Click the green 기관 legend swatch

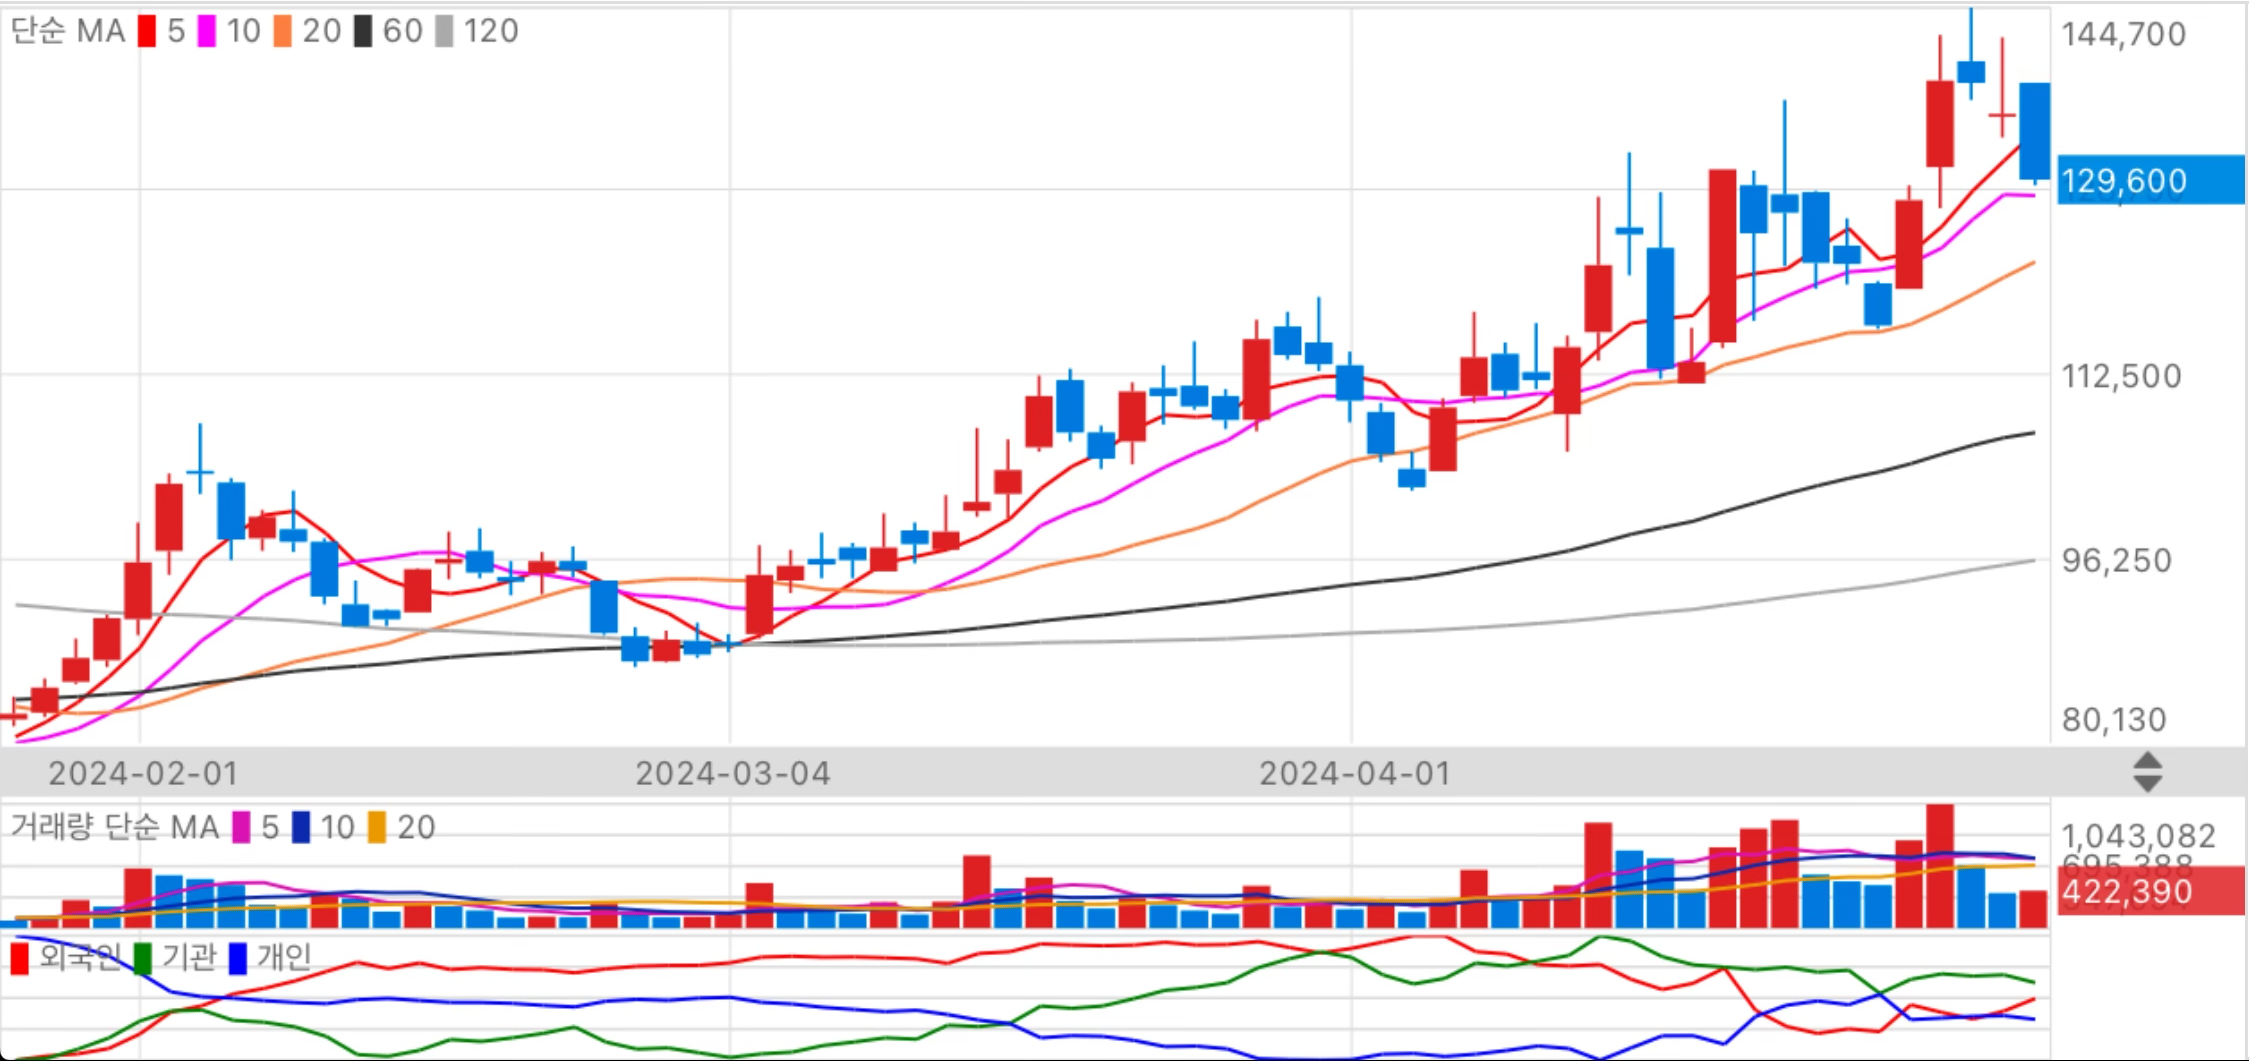pos(142,958)
